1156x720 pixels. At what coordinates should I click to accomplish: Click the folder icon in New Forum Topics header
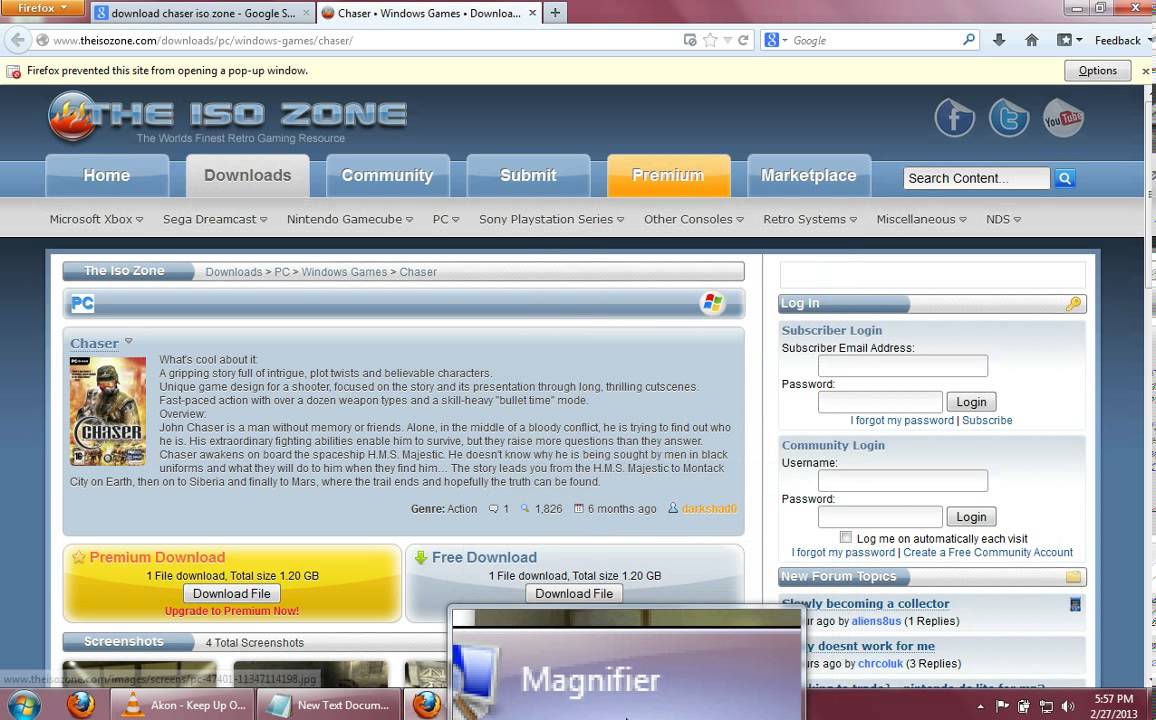pos(1073,576)
